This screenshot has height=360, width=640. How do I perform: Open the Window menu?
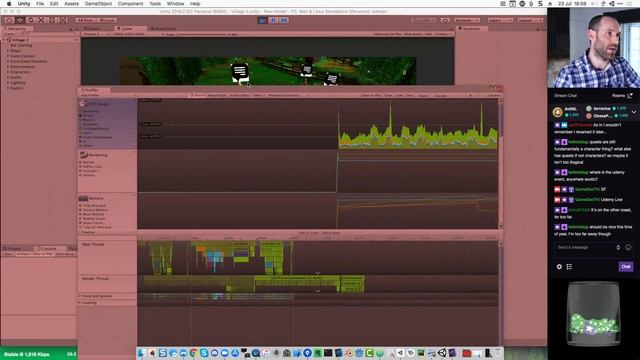[176, 4]
